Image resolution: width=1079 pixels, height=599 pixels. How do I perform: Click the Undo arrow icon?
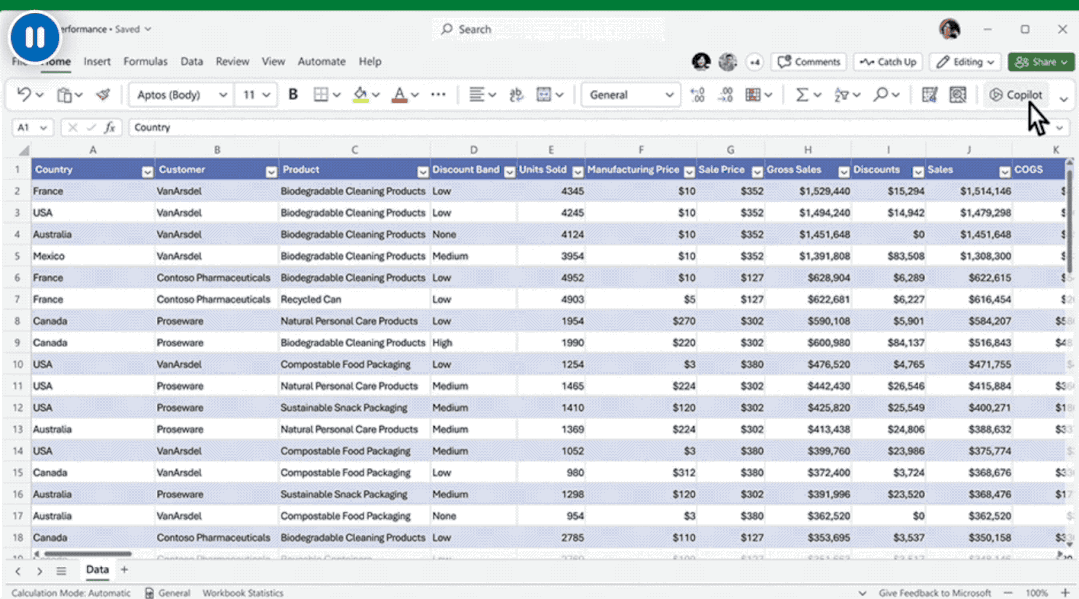tap(24, 94)
